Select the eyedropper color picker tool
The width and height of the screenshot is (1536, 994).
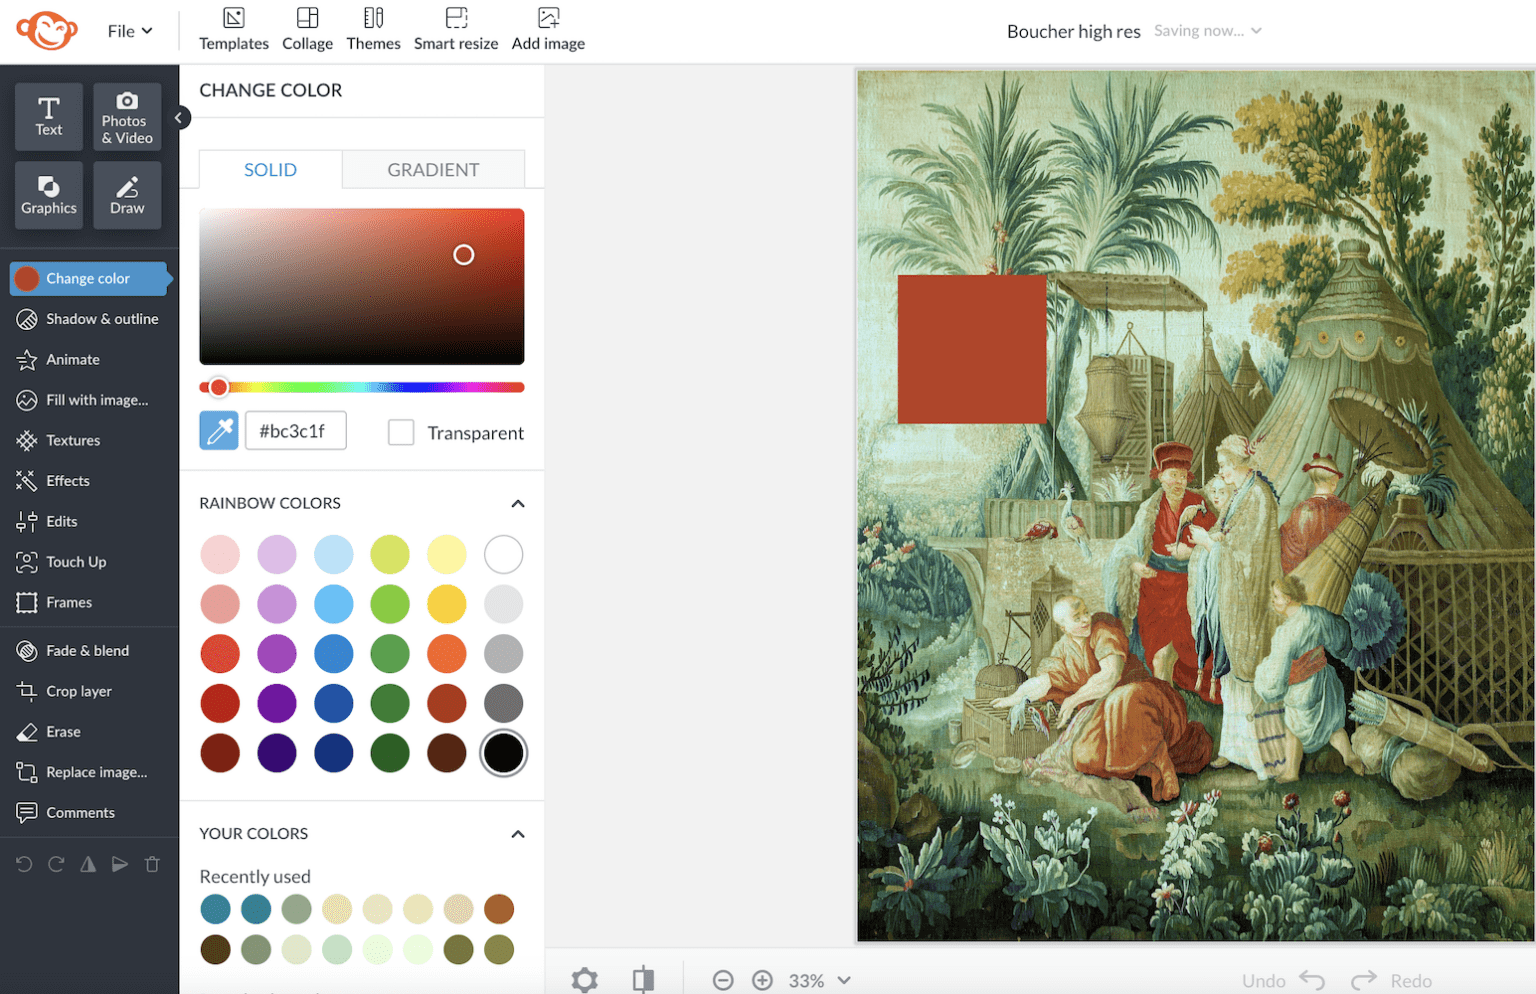coord(218,431)
